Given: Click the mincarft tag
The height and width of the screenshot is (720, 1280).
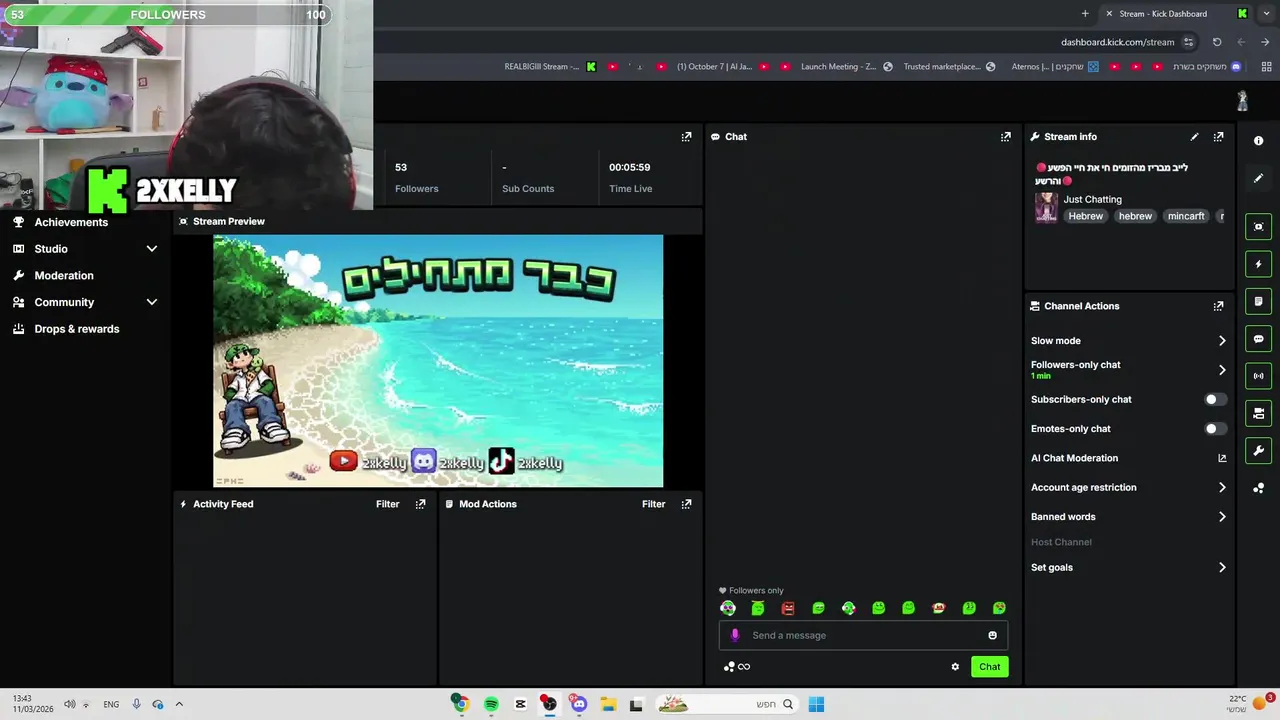Looking at the screenshot, I should point(1186,216).
